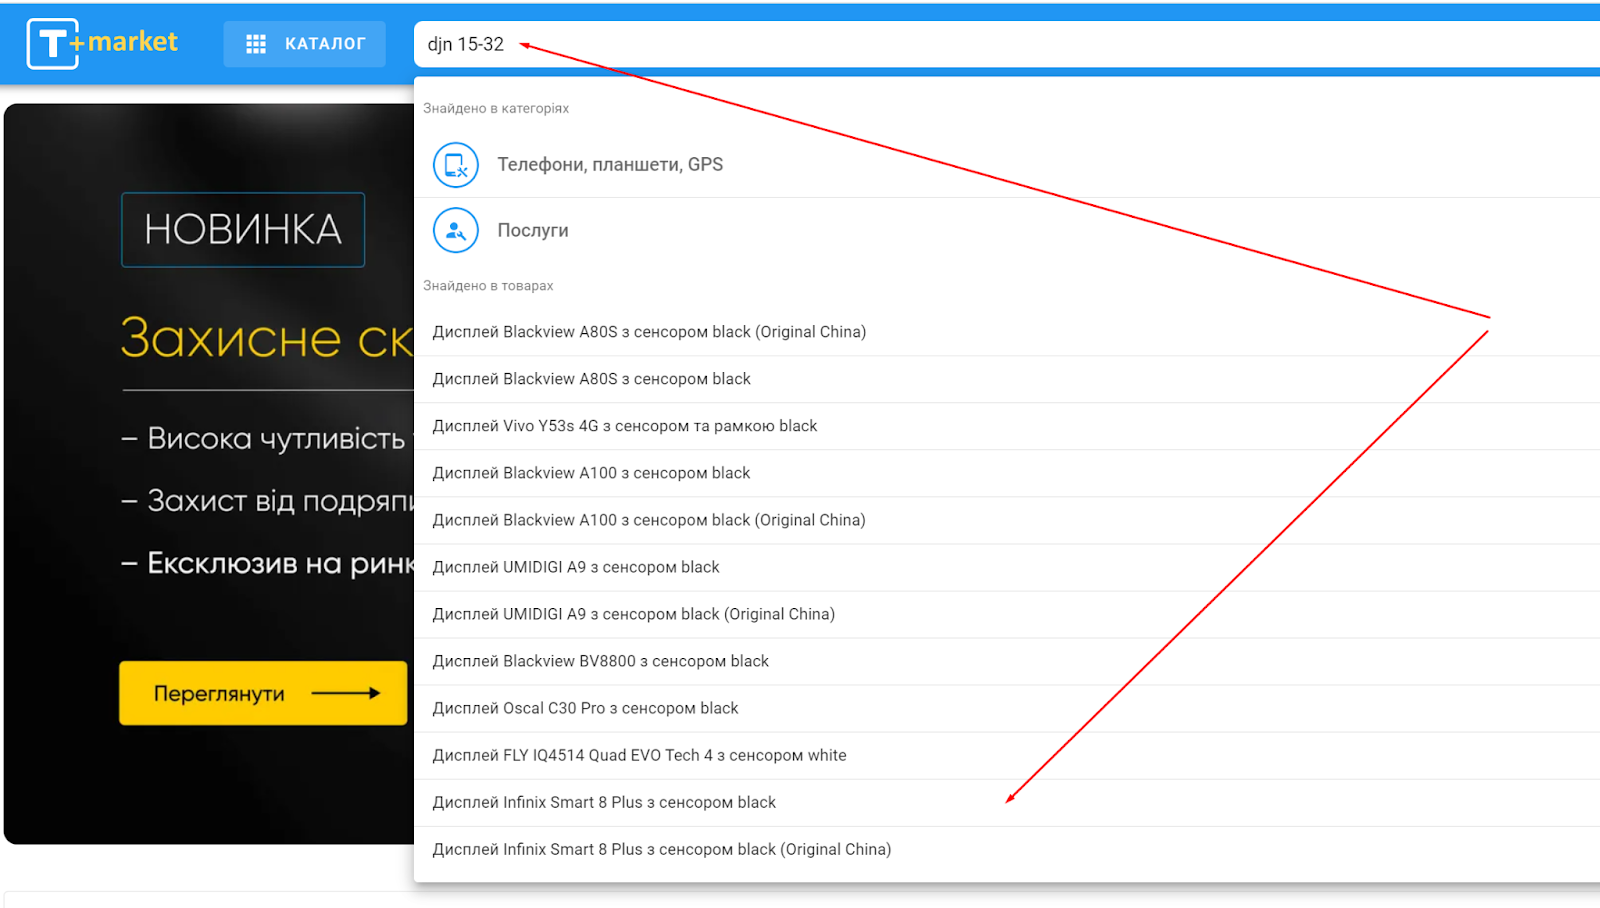Choose 'Дисплей FLY IQ4514 Quad EVO Tech 4' suggestion
The height and width of the screenshot is (908, 1600).
pos(1007,755)
